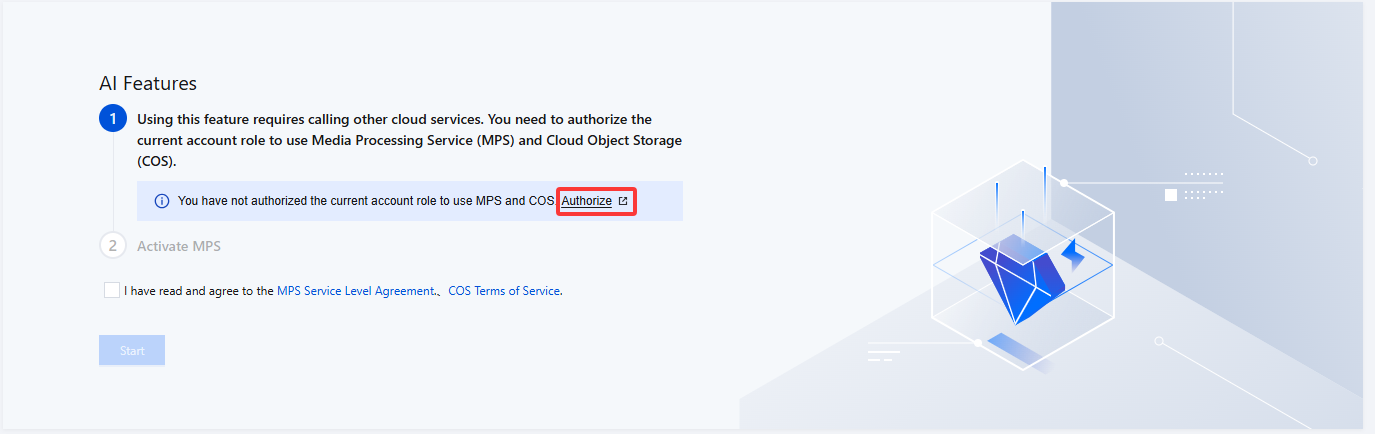Open the MPS Service Level Agreement link
This screenshot has width=1375, height=434.
355,291
